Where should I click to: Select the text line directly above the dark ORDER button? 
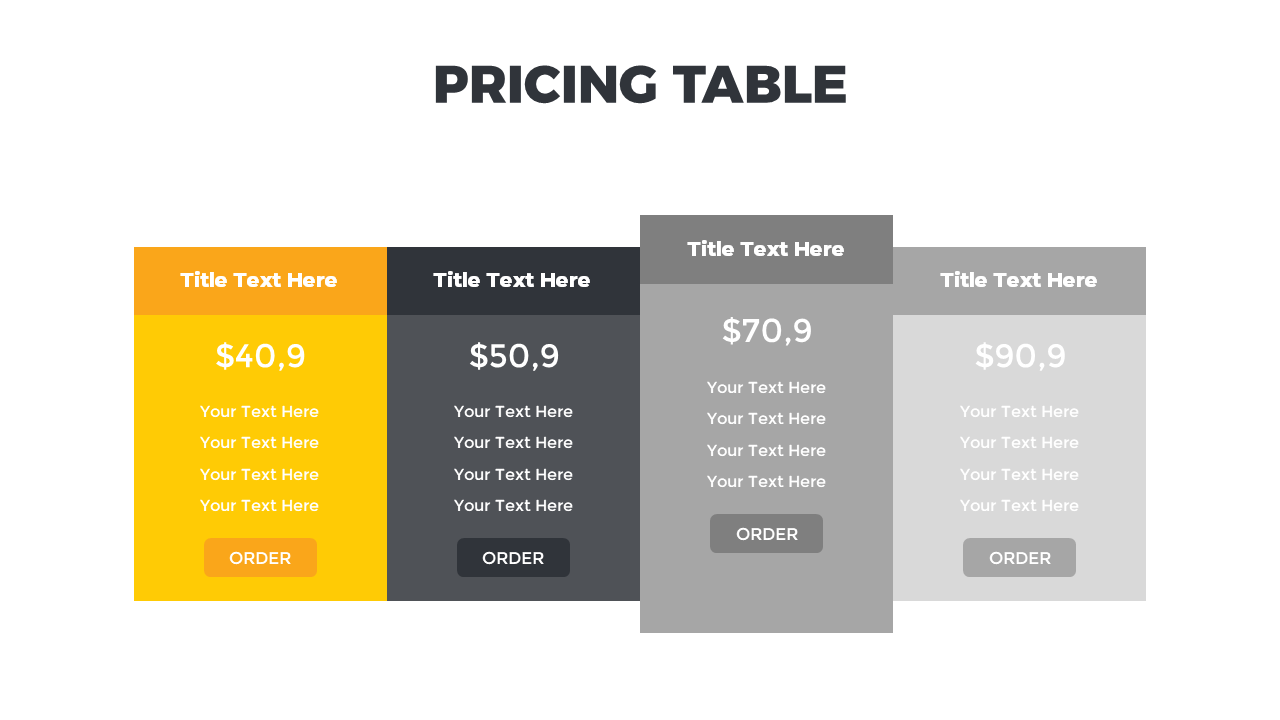pyautogui.click(x=513, y=505)
